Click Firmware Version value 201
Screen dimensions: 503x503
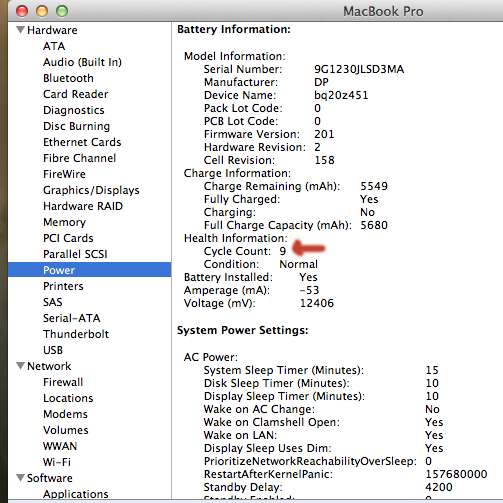point(324,134)
